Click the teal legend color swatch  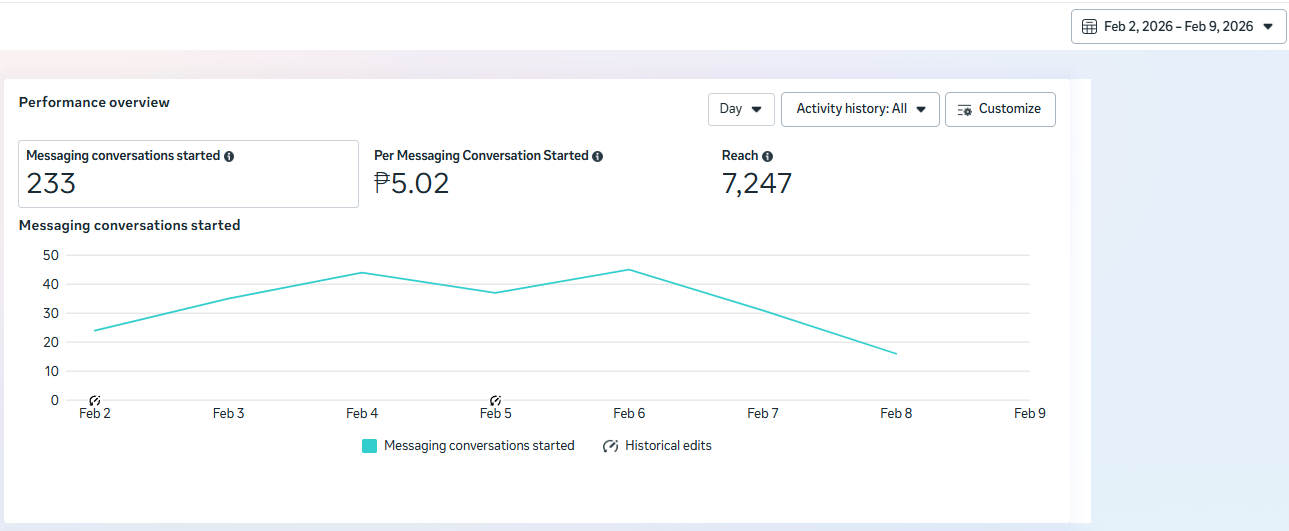[x=369, y=446]
